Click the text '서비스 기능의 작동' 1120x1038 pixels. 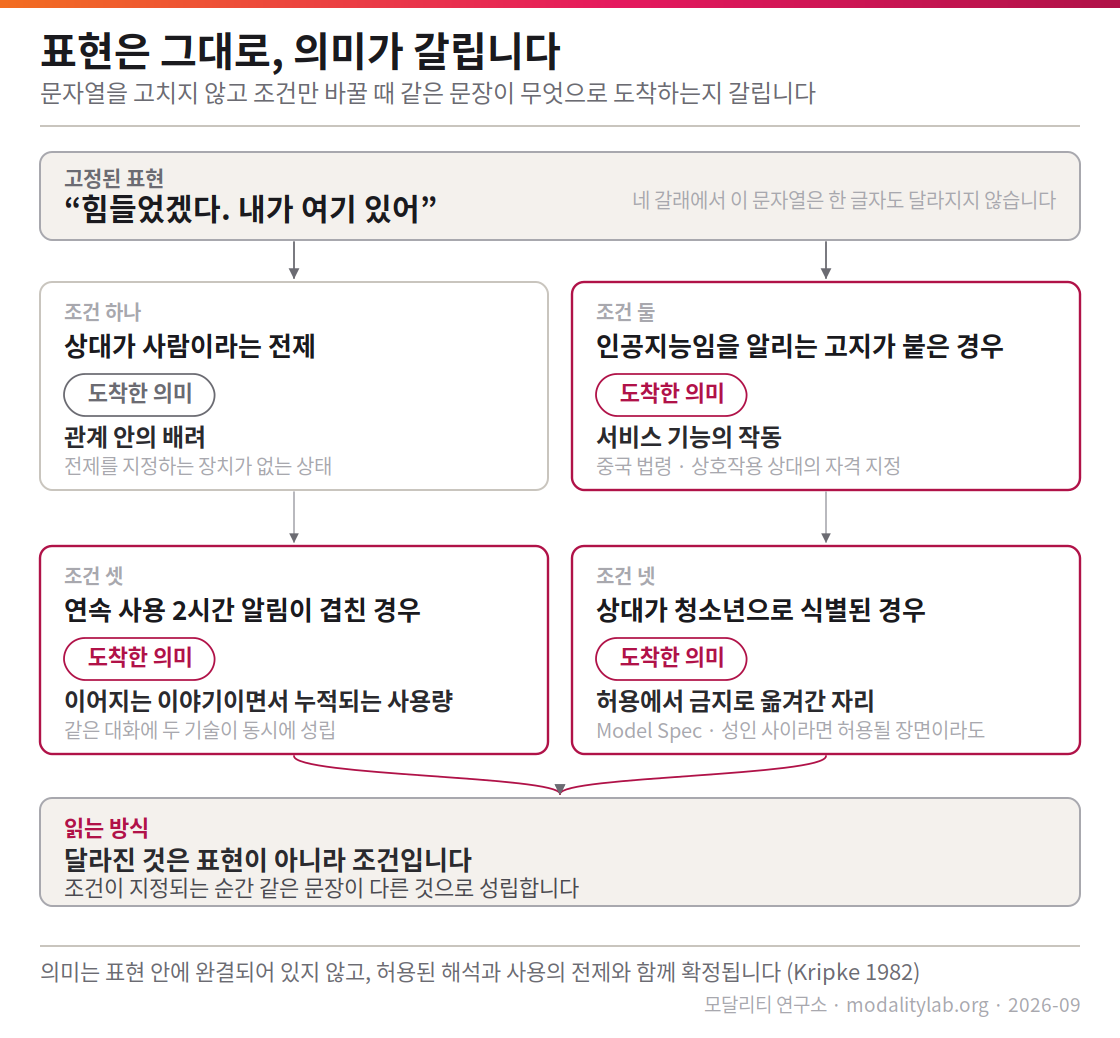(x=689, y=436)
